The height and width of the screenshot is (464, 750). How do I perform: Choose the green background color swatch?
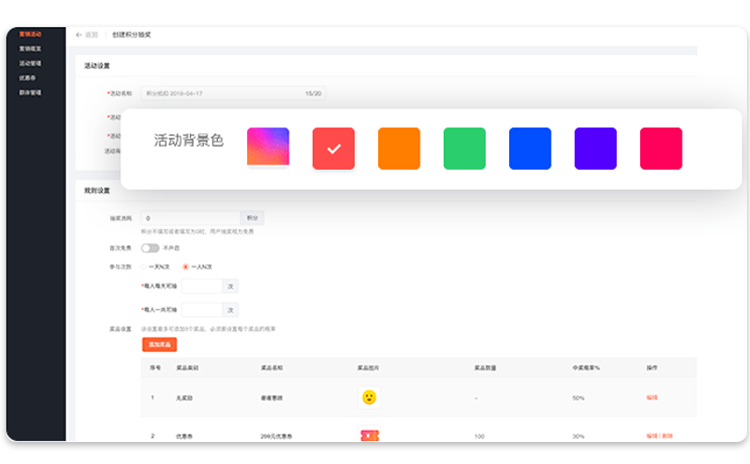(x=465, y=149)
